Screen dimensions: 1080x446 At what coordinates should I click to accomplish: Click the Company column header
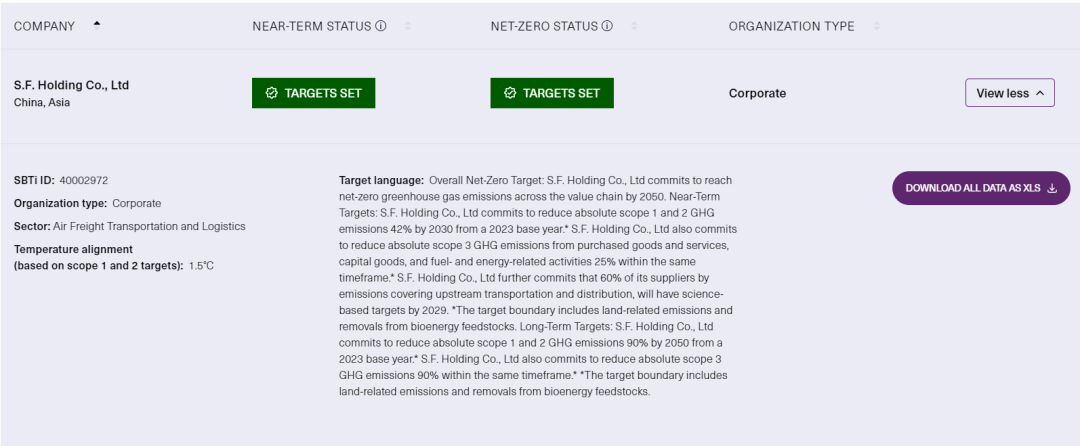[x=44, y=26]
